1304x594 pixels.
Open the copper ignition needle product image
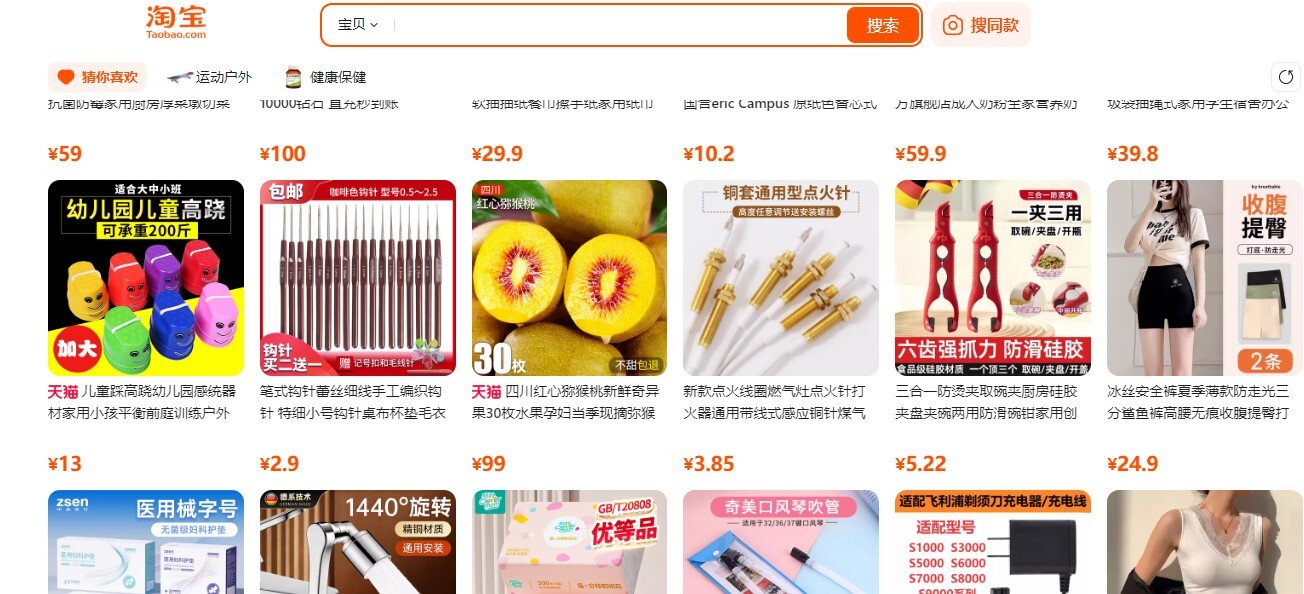coord(781,278)
